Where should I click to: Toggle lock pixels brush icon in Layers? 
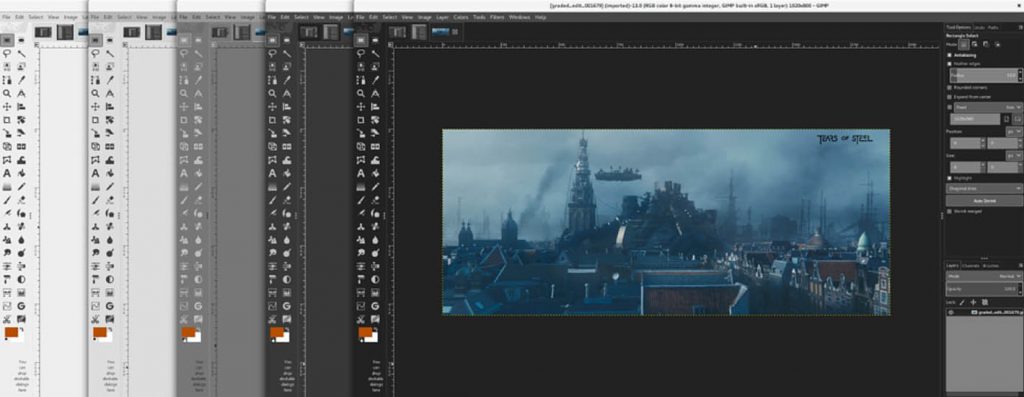[962, 302]
